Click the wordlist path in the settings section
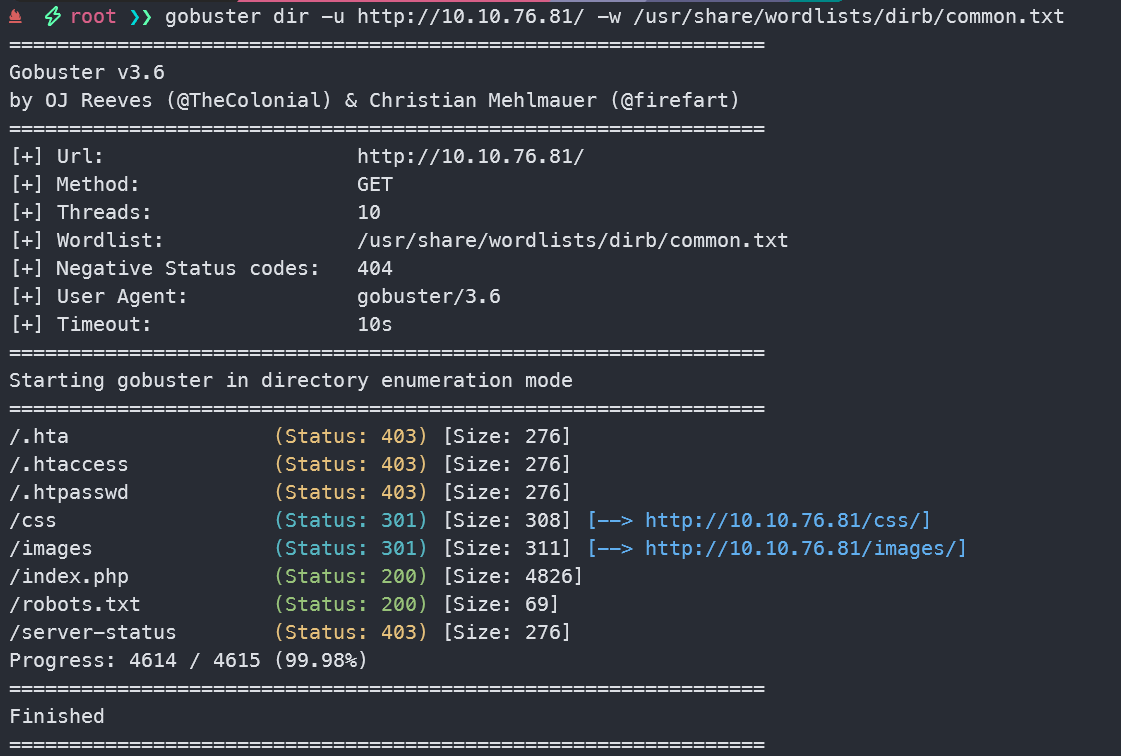 (572, 240)
